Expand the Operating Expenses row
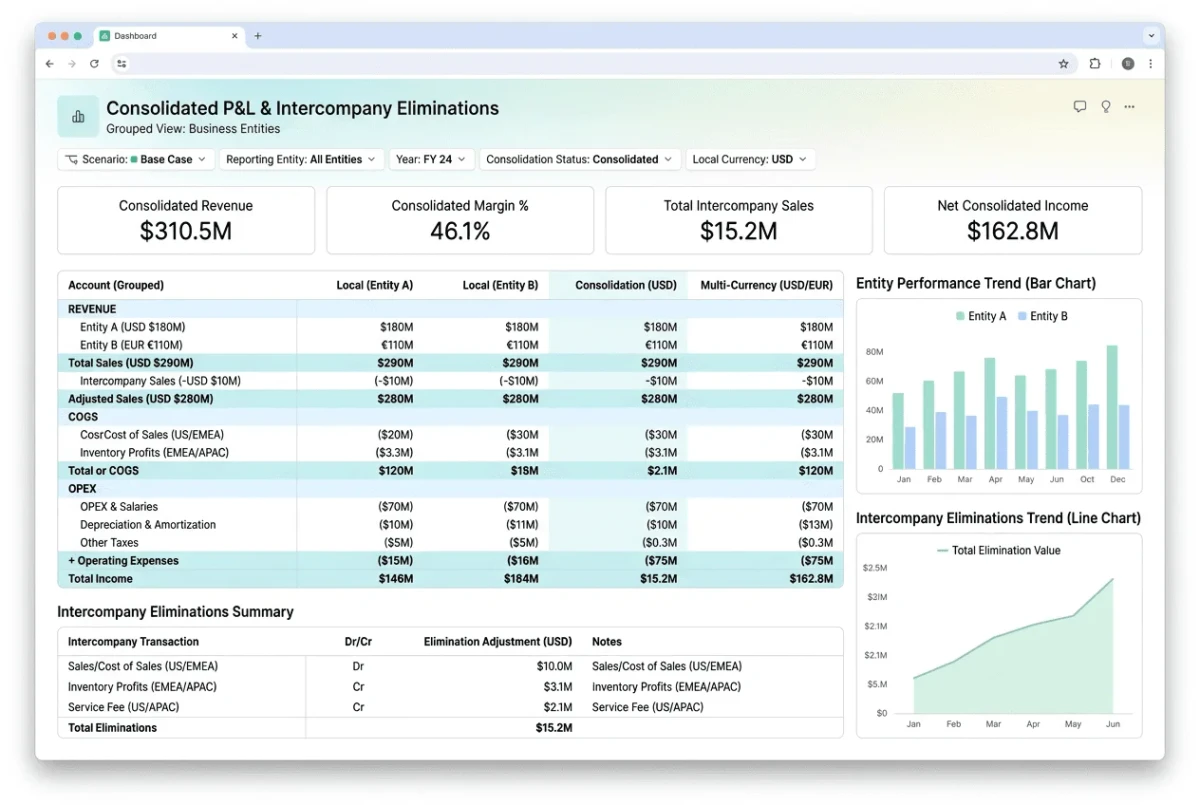The height and width of the screenshot is (805, 1200). (123, 561)
